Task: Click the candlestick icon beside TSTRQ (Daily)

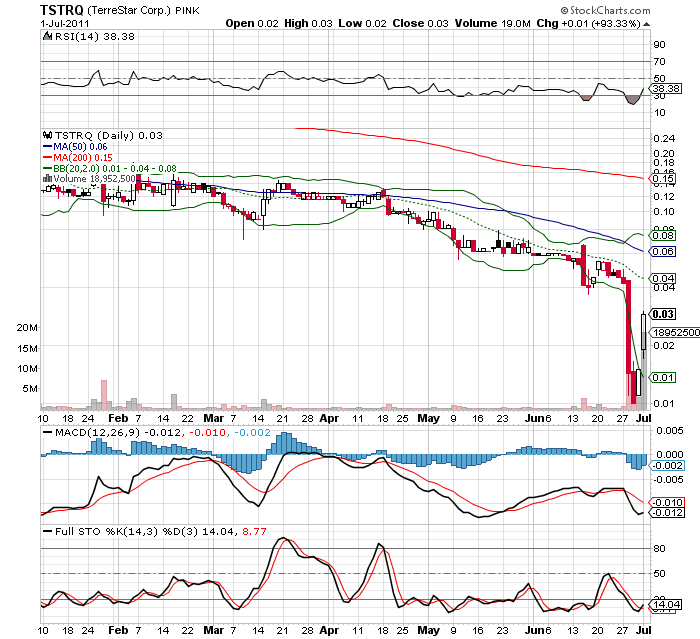Action: point(47,135)
